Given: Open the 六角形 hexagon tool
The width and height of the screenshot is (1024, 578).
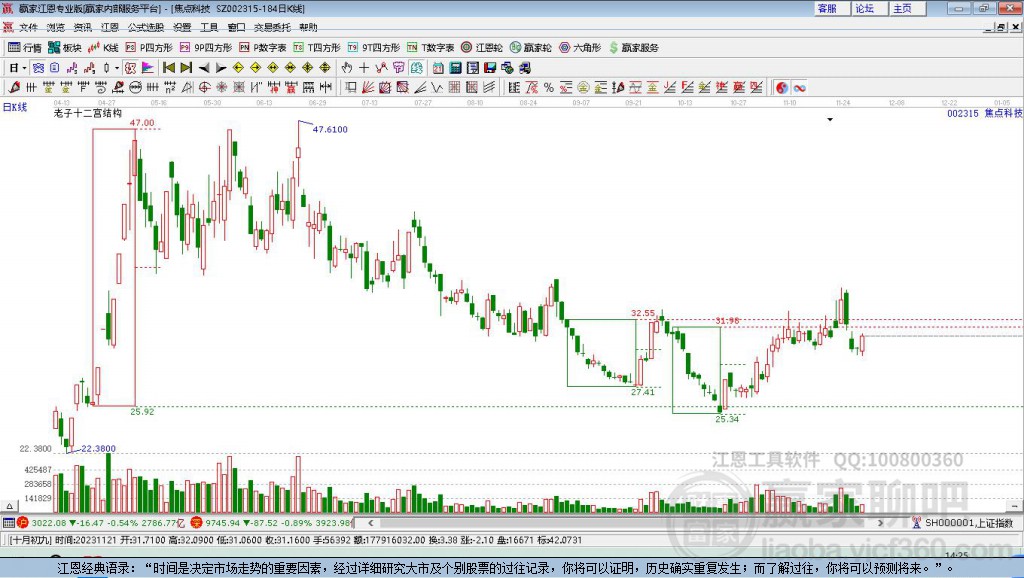Looking at the screenshot, I should [x=580, y=48].
